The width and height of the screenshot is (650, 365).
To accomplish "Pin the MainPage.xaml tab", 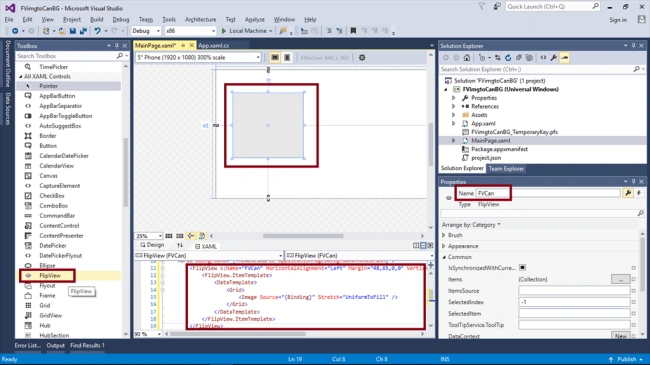I will tap(183, 45).
